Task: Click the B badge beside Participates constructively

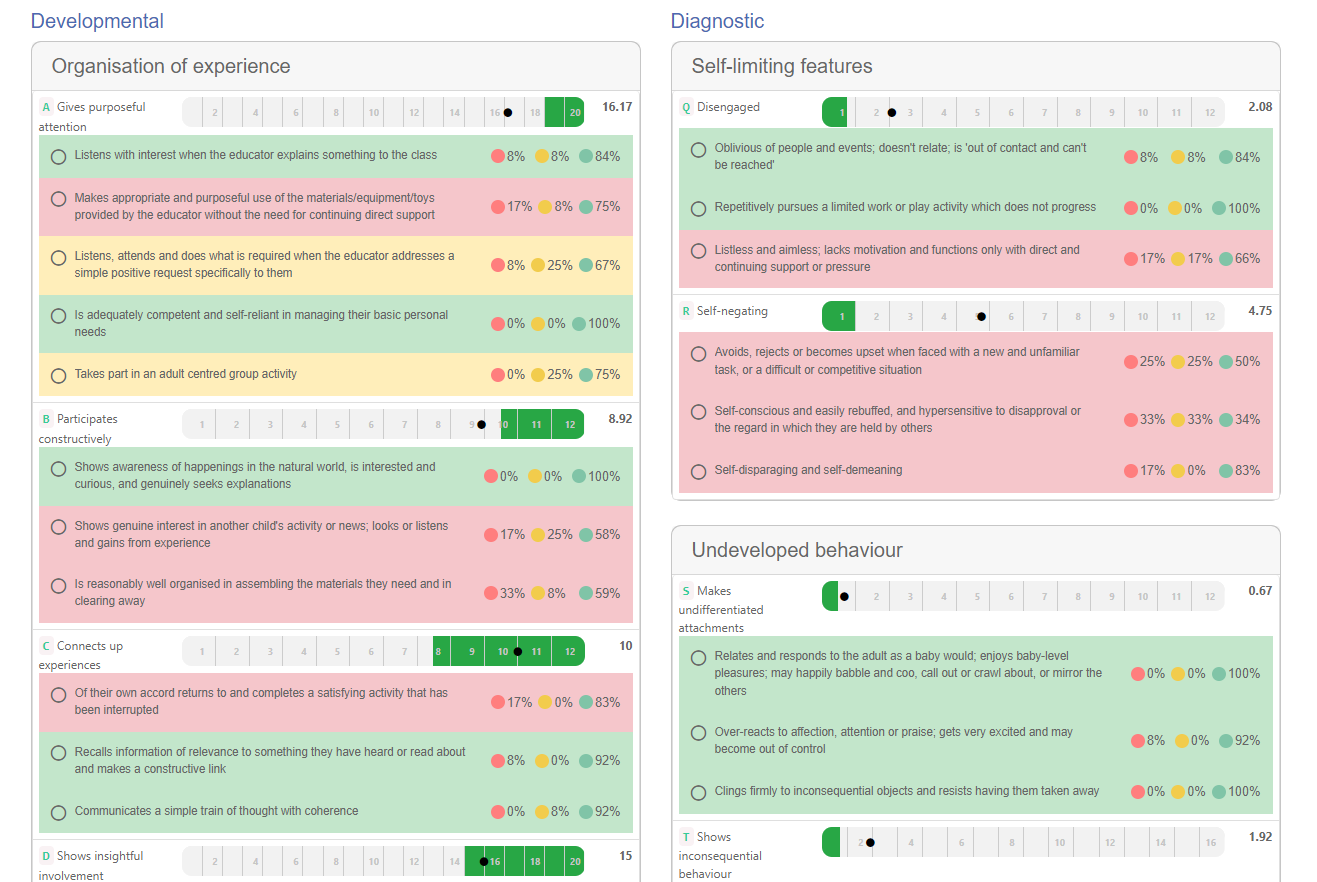Action: (46, 419)
